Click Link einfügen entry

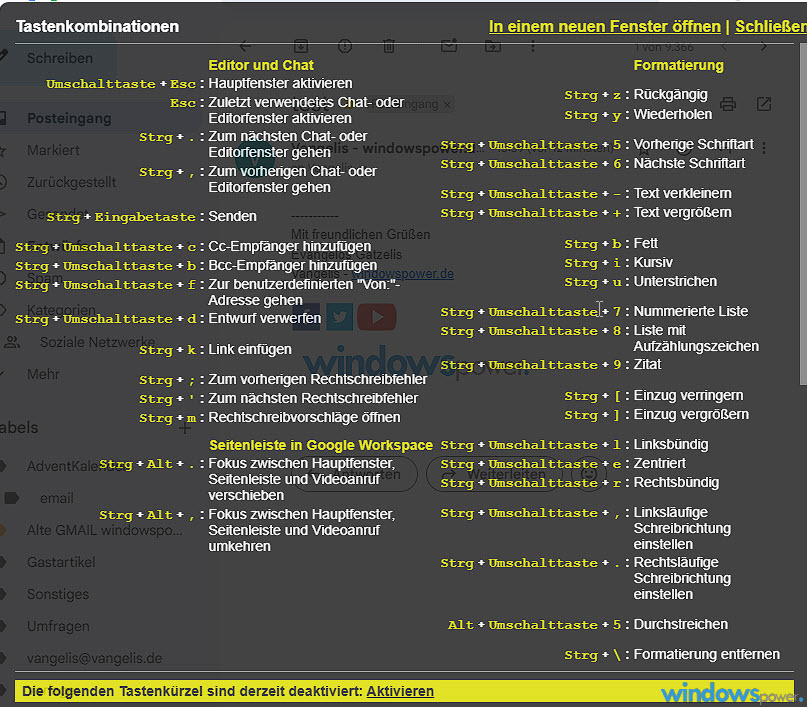(250, 349)
